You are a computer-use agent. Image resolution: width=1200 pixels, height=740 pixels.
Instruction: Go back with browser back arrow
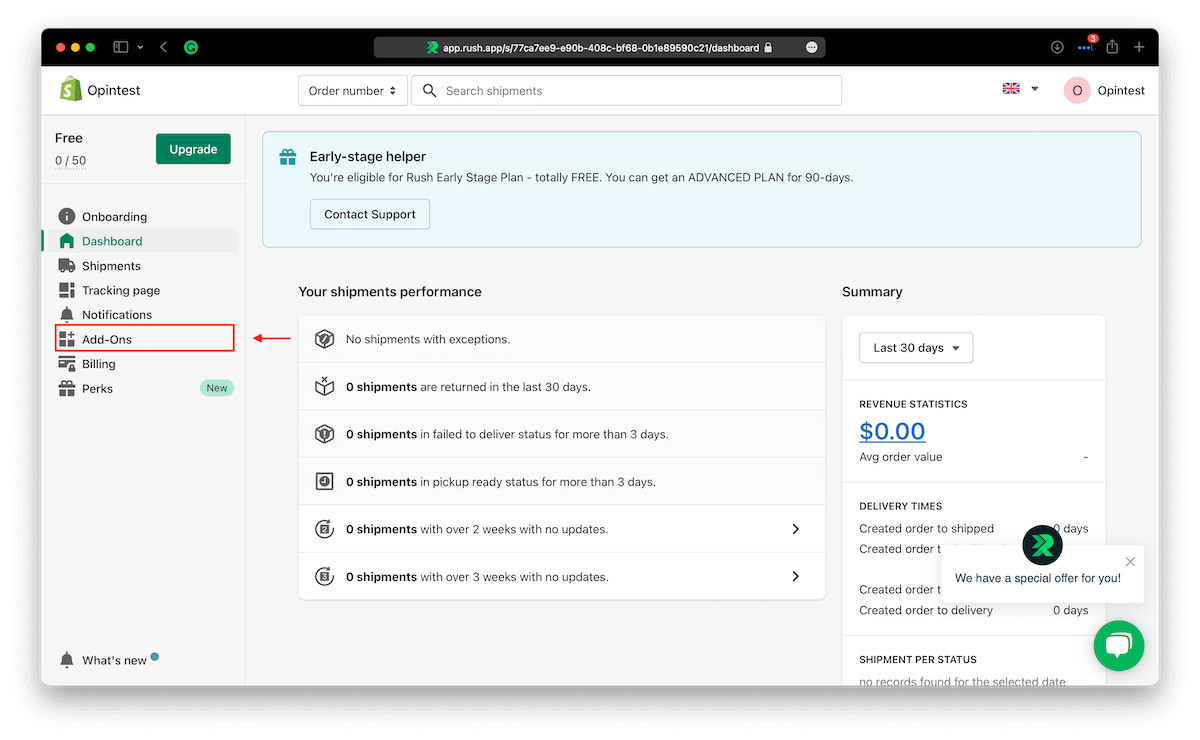pyautogui.click(x=164, y=47)
